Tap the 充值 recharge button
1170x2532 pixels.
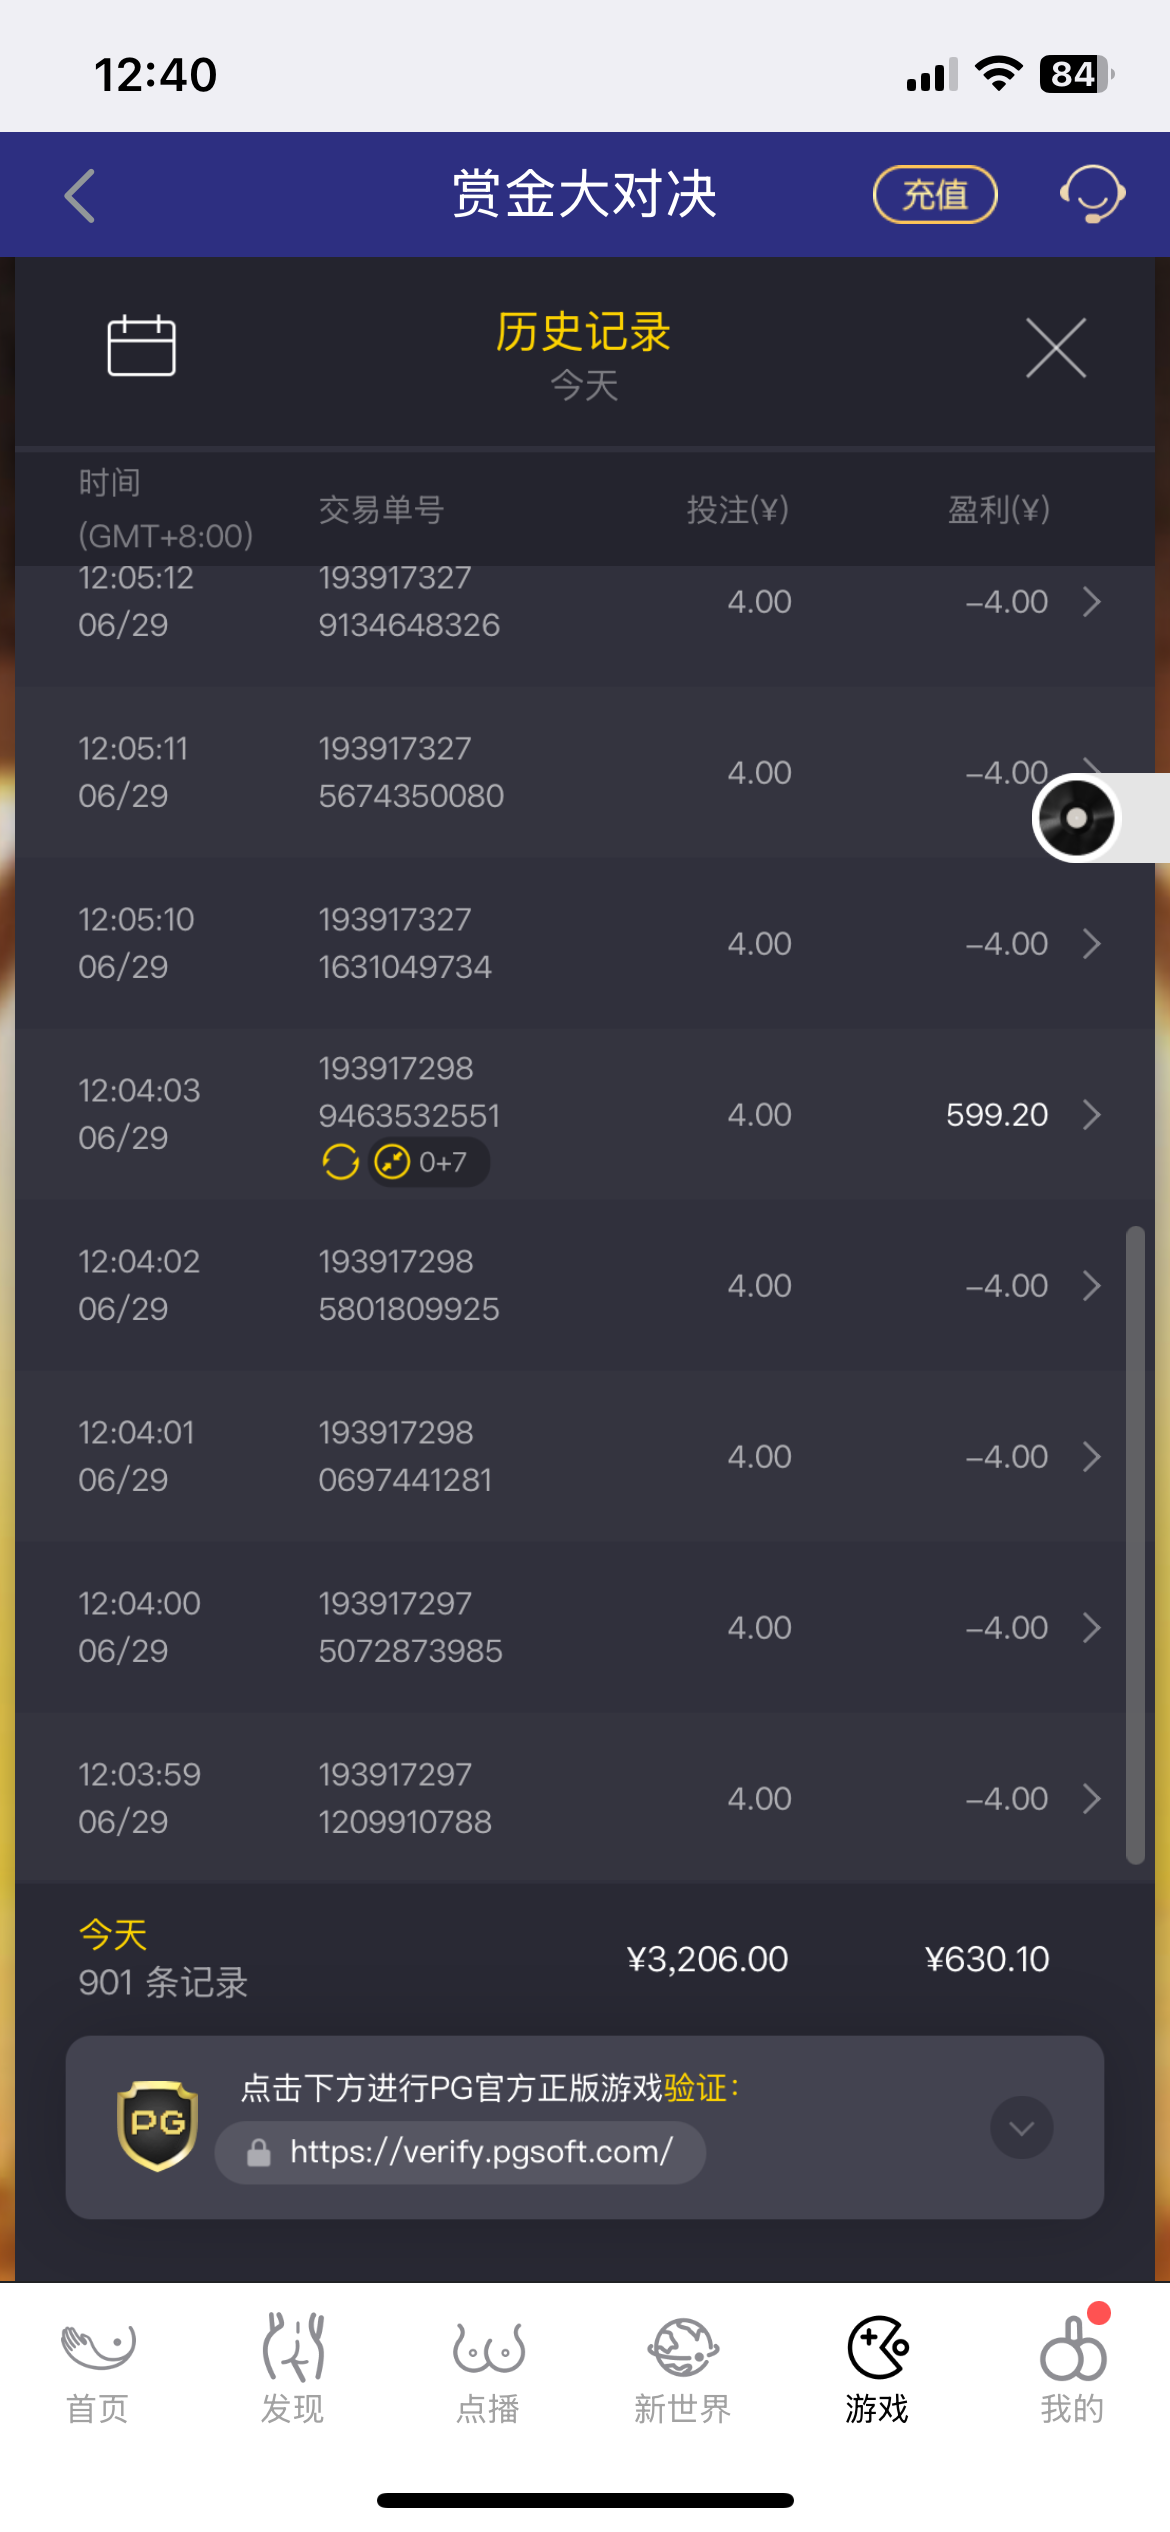935,194
